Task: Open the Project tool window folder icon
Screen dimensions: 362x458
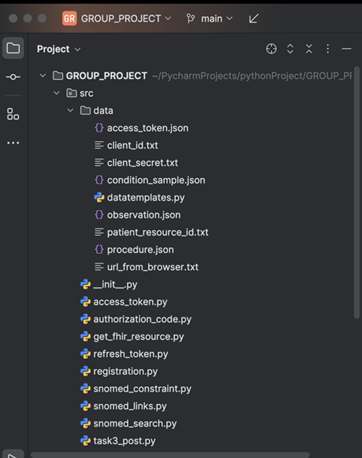Action: click(13, 48)
